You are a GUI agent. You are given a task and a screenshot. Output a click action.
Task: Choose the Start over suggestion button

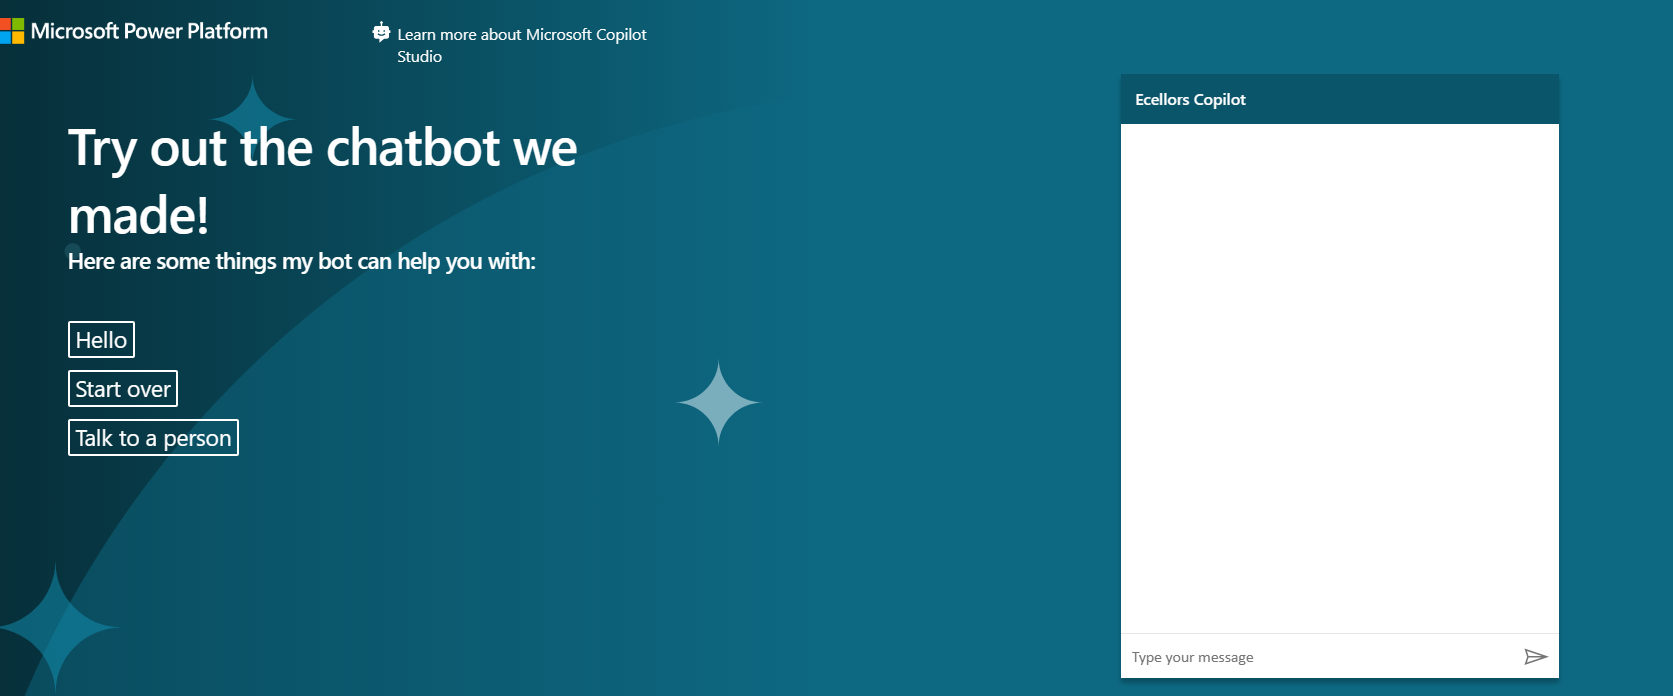123,389
